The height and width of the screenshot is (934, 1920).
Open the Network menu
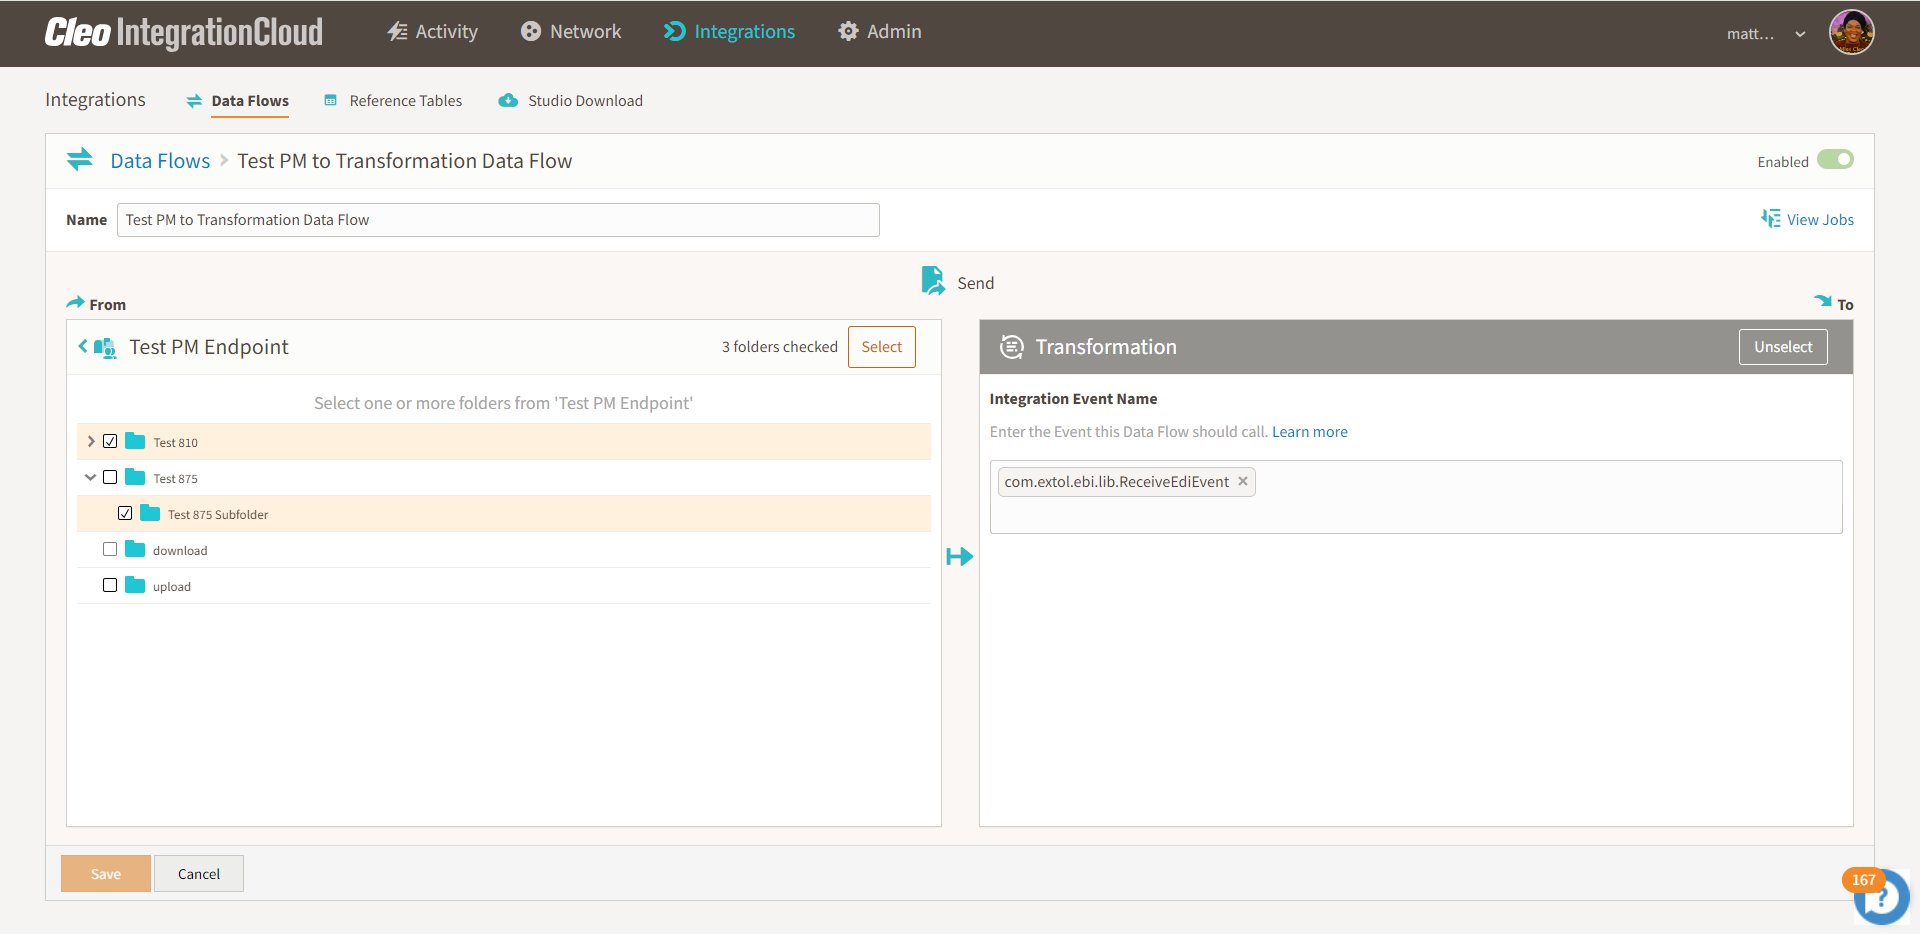(x=571, y=32)
